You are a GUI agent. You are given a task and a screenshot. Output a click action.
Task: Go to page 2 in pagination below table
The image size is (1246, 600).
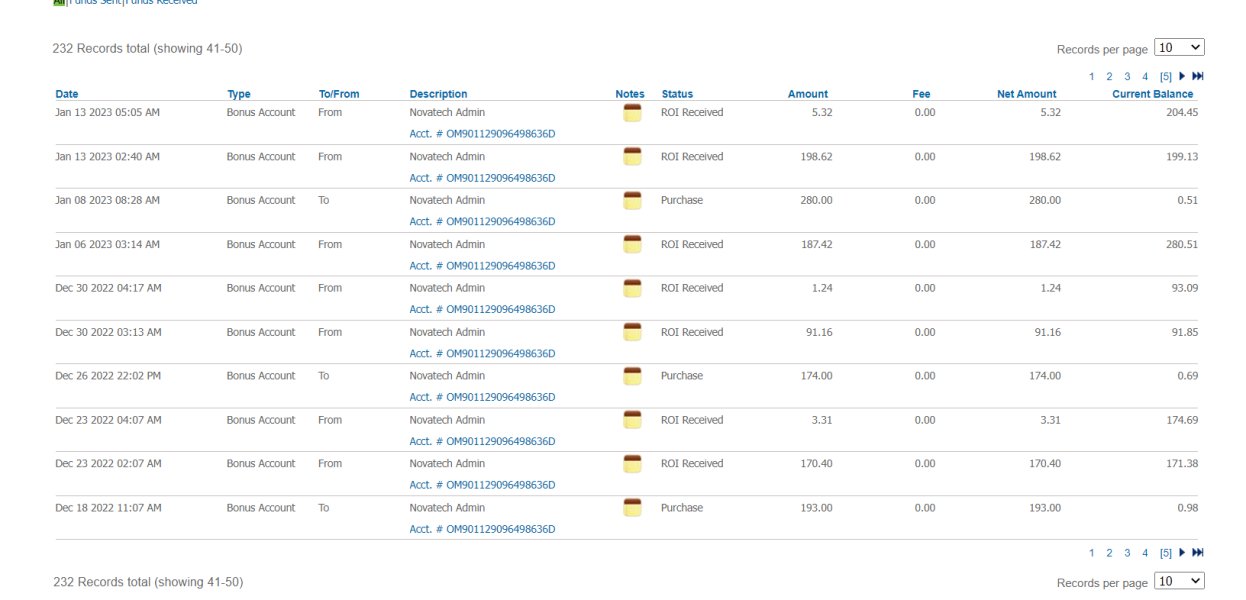click(x=1110, y=552)
